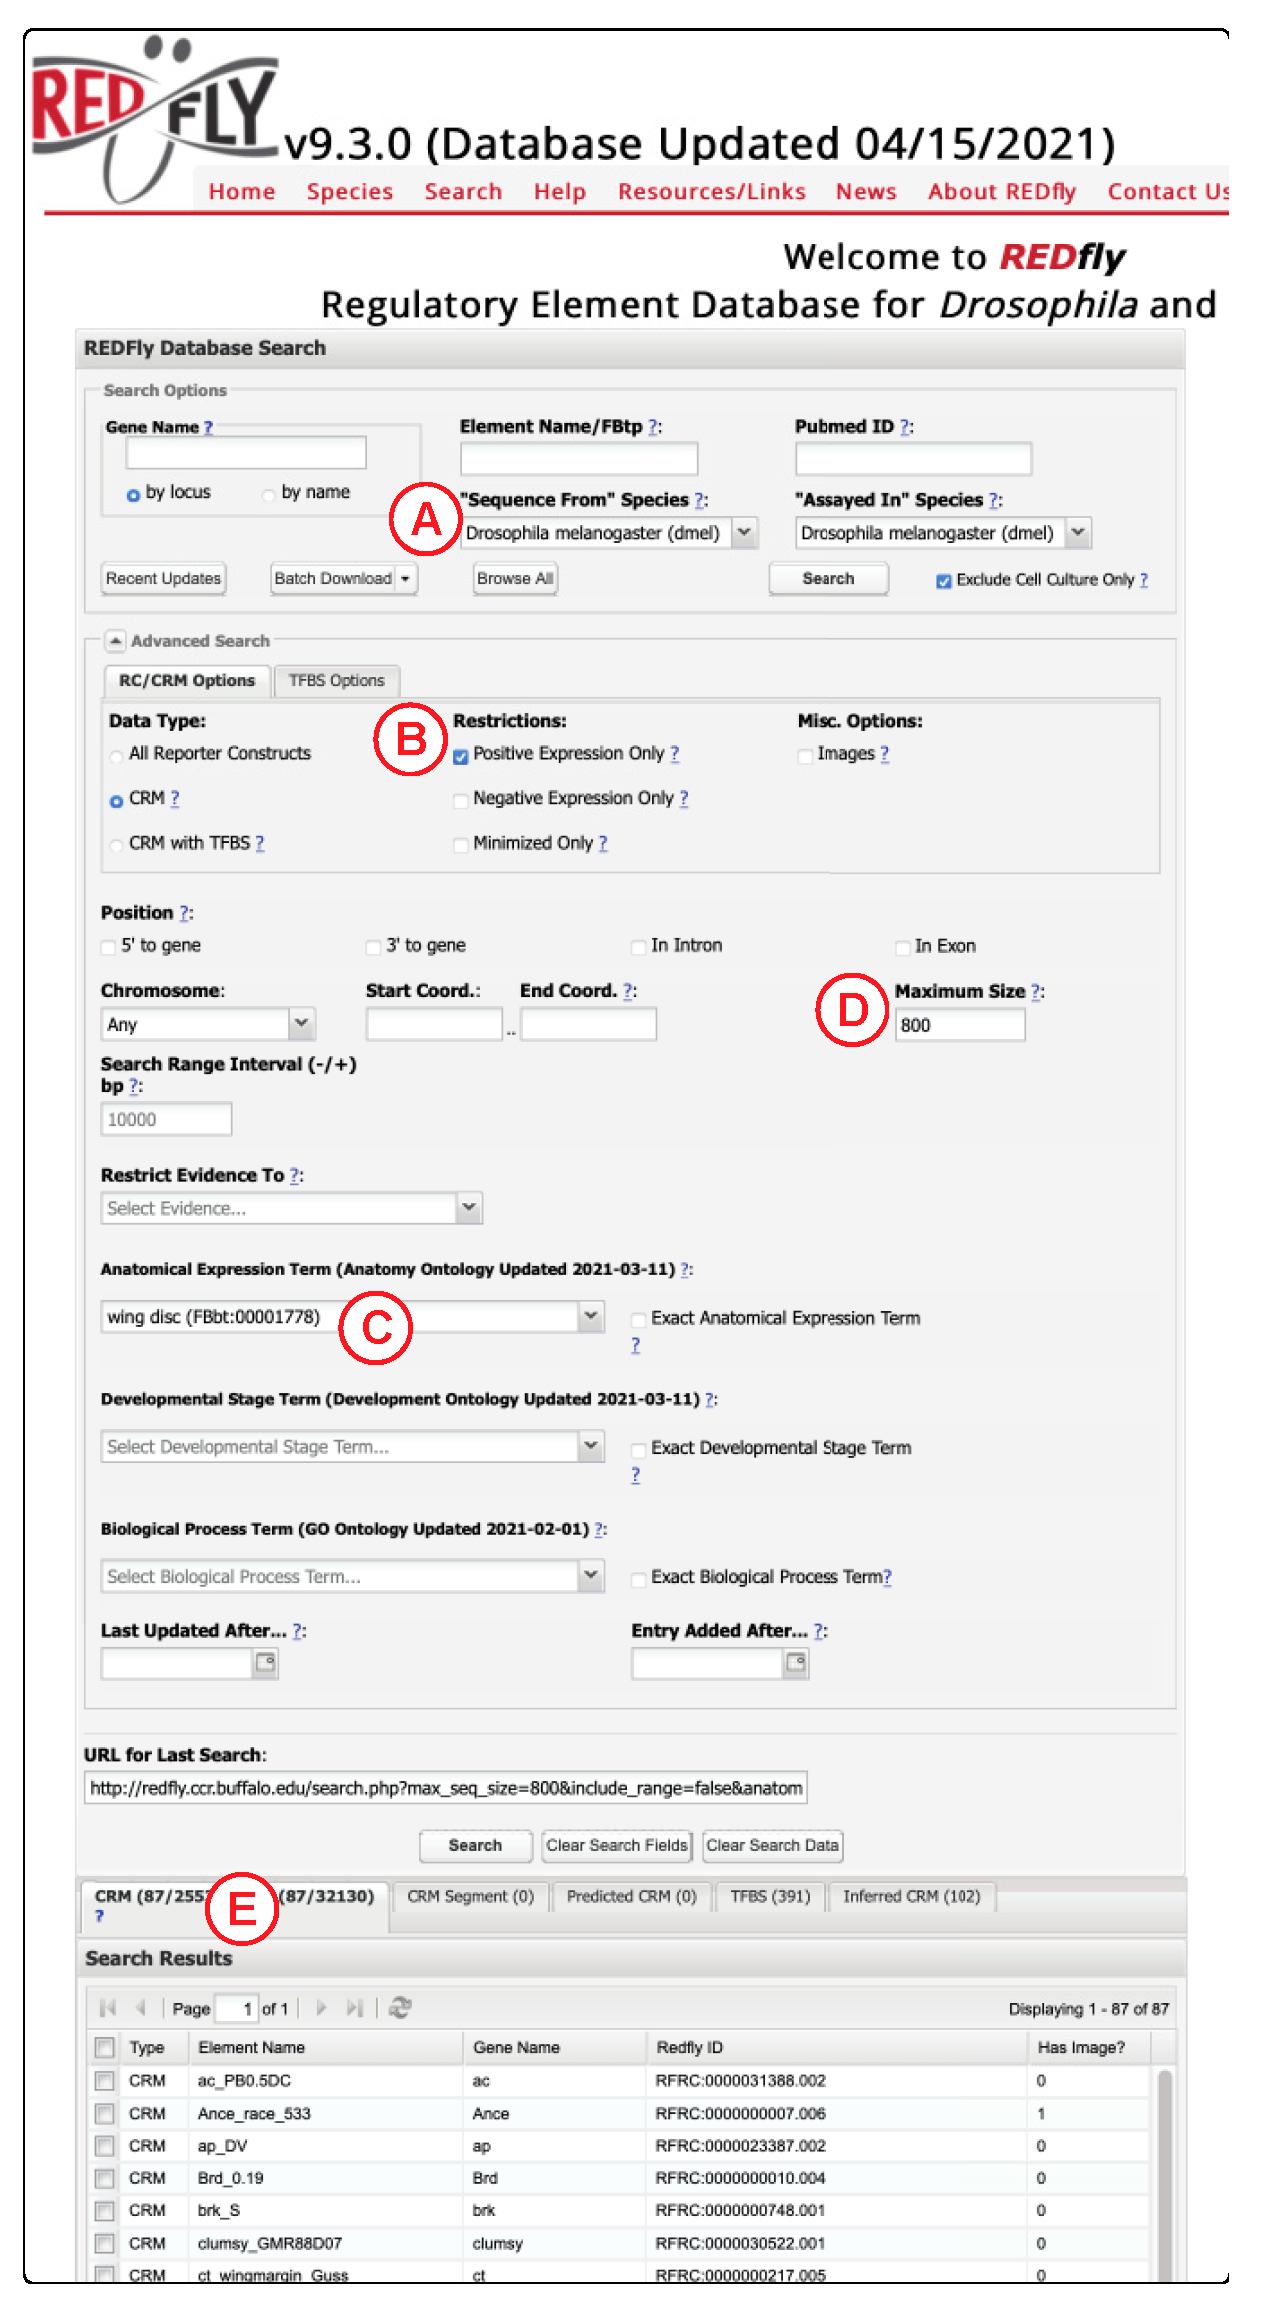
Task: Open Last Updated After calendar picker
Action: pos(265,1663)
